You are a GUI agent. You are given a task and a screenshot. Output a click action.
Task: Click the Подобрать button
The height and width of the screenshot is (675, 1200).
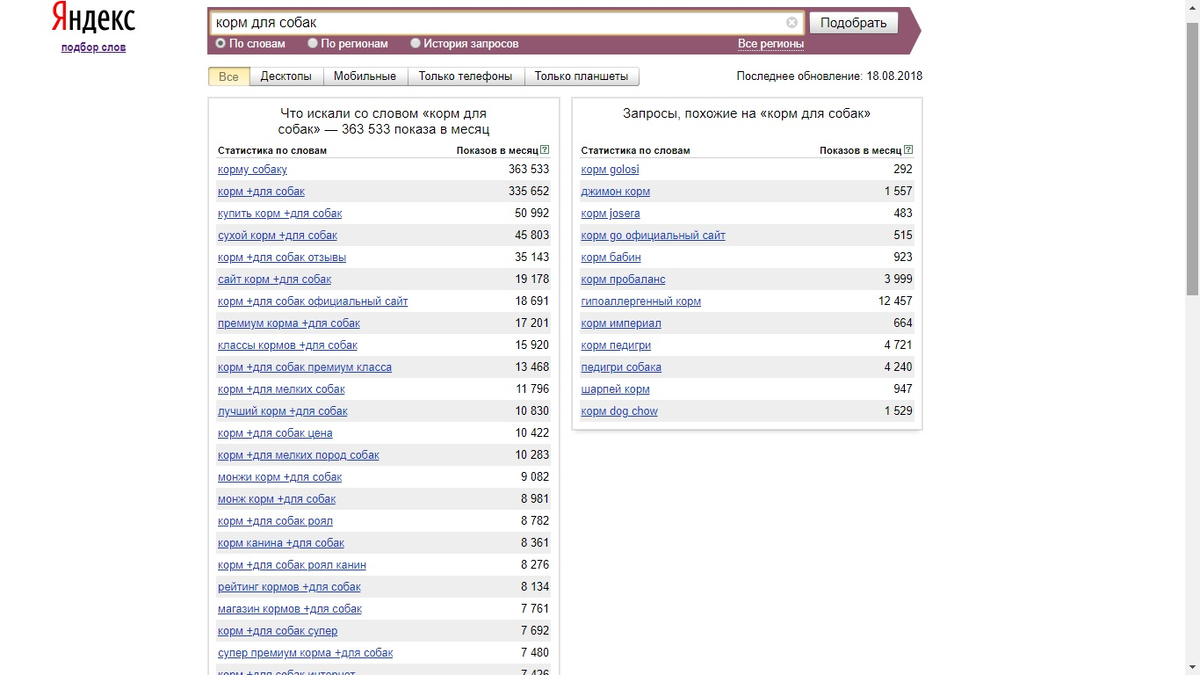click(853, 22)
